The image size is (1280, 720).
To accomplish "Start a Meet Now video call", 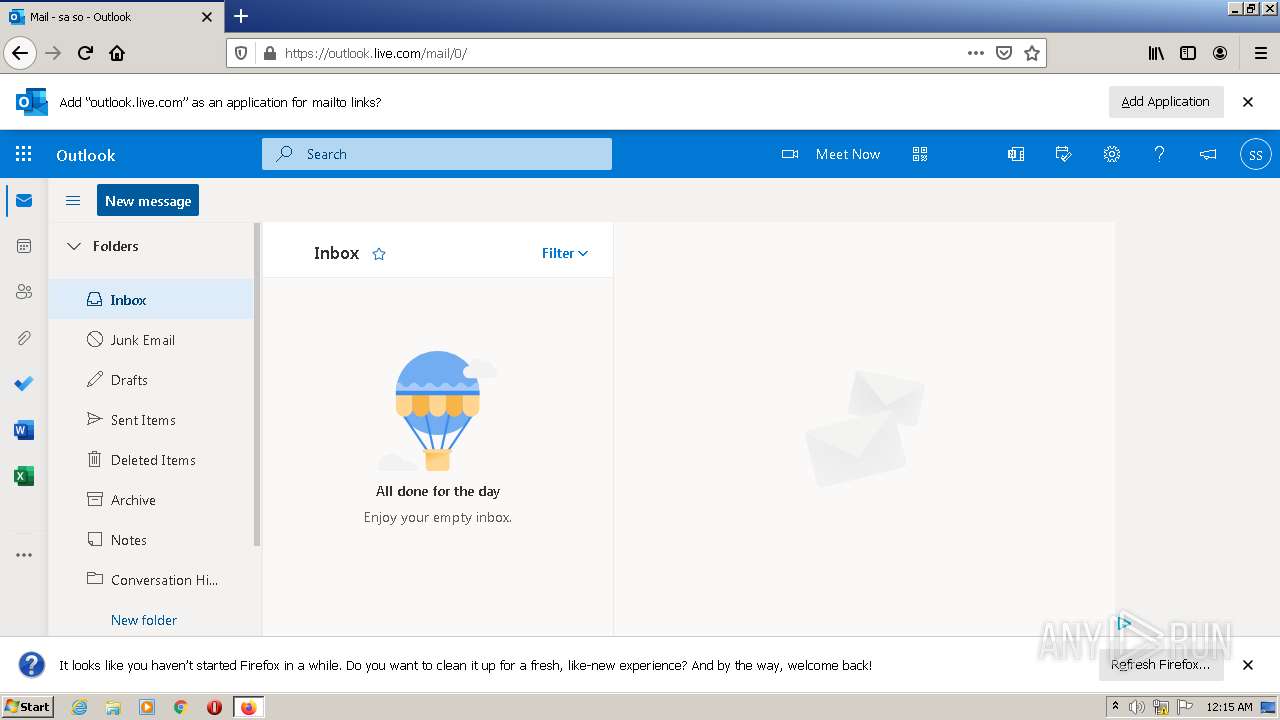I will pos(831,154).
